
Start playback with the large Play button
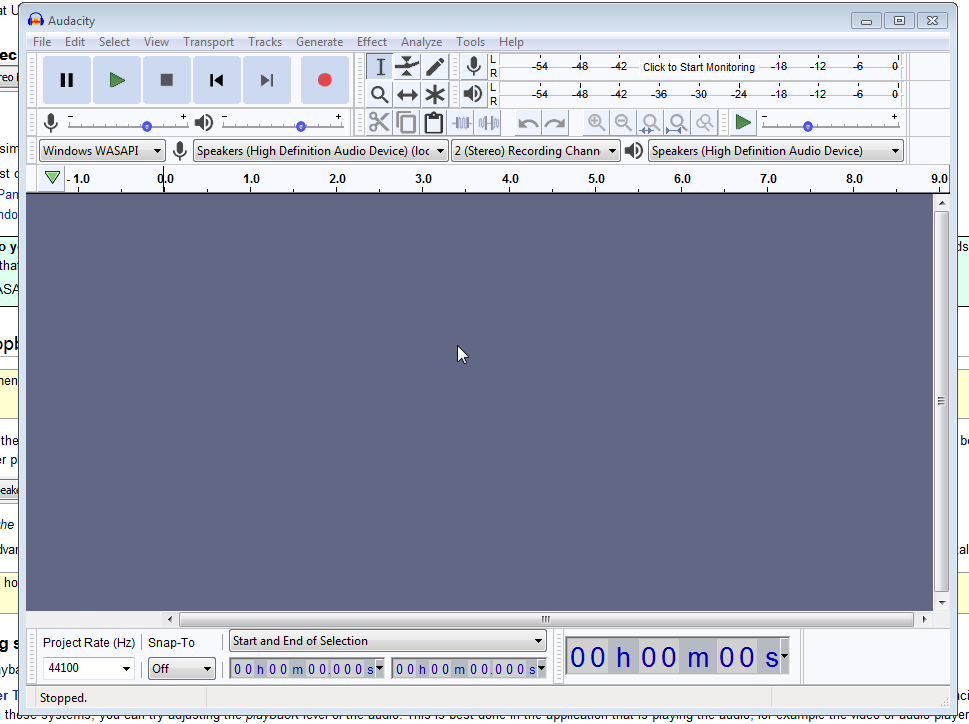click(x=117, y=80)
